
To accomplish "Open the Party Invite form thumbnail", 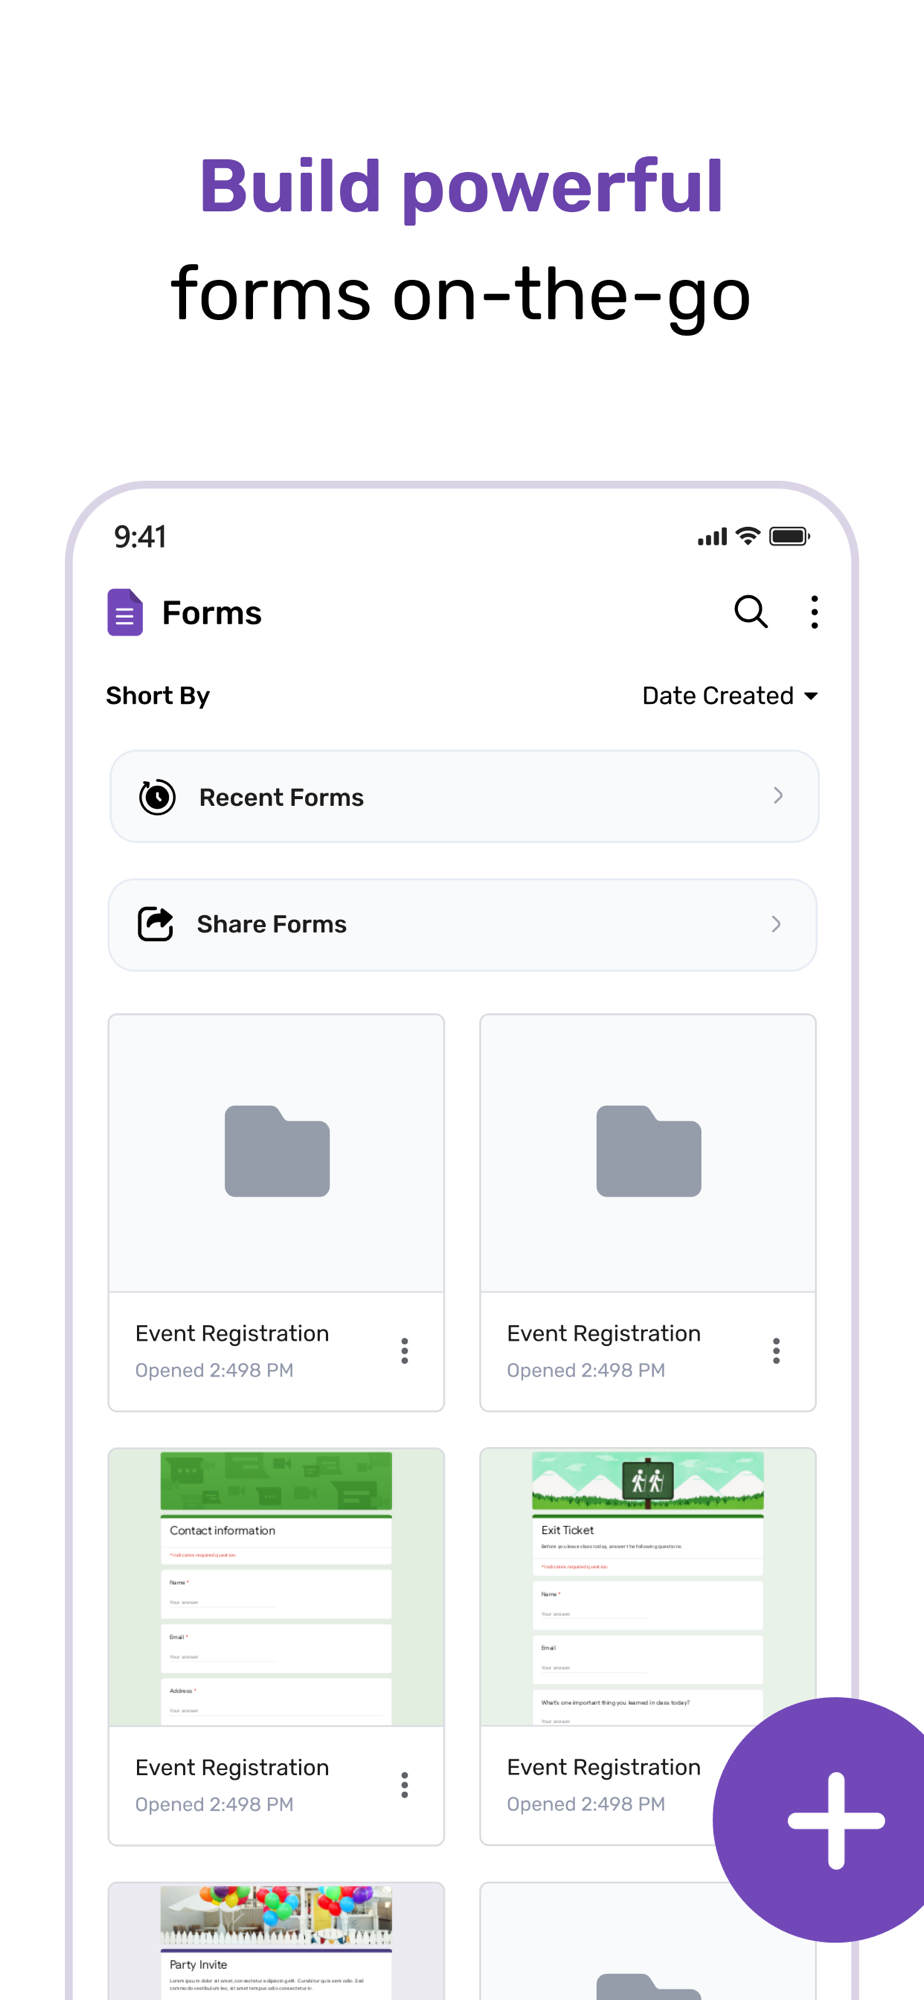I will (276, 1940).
